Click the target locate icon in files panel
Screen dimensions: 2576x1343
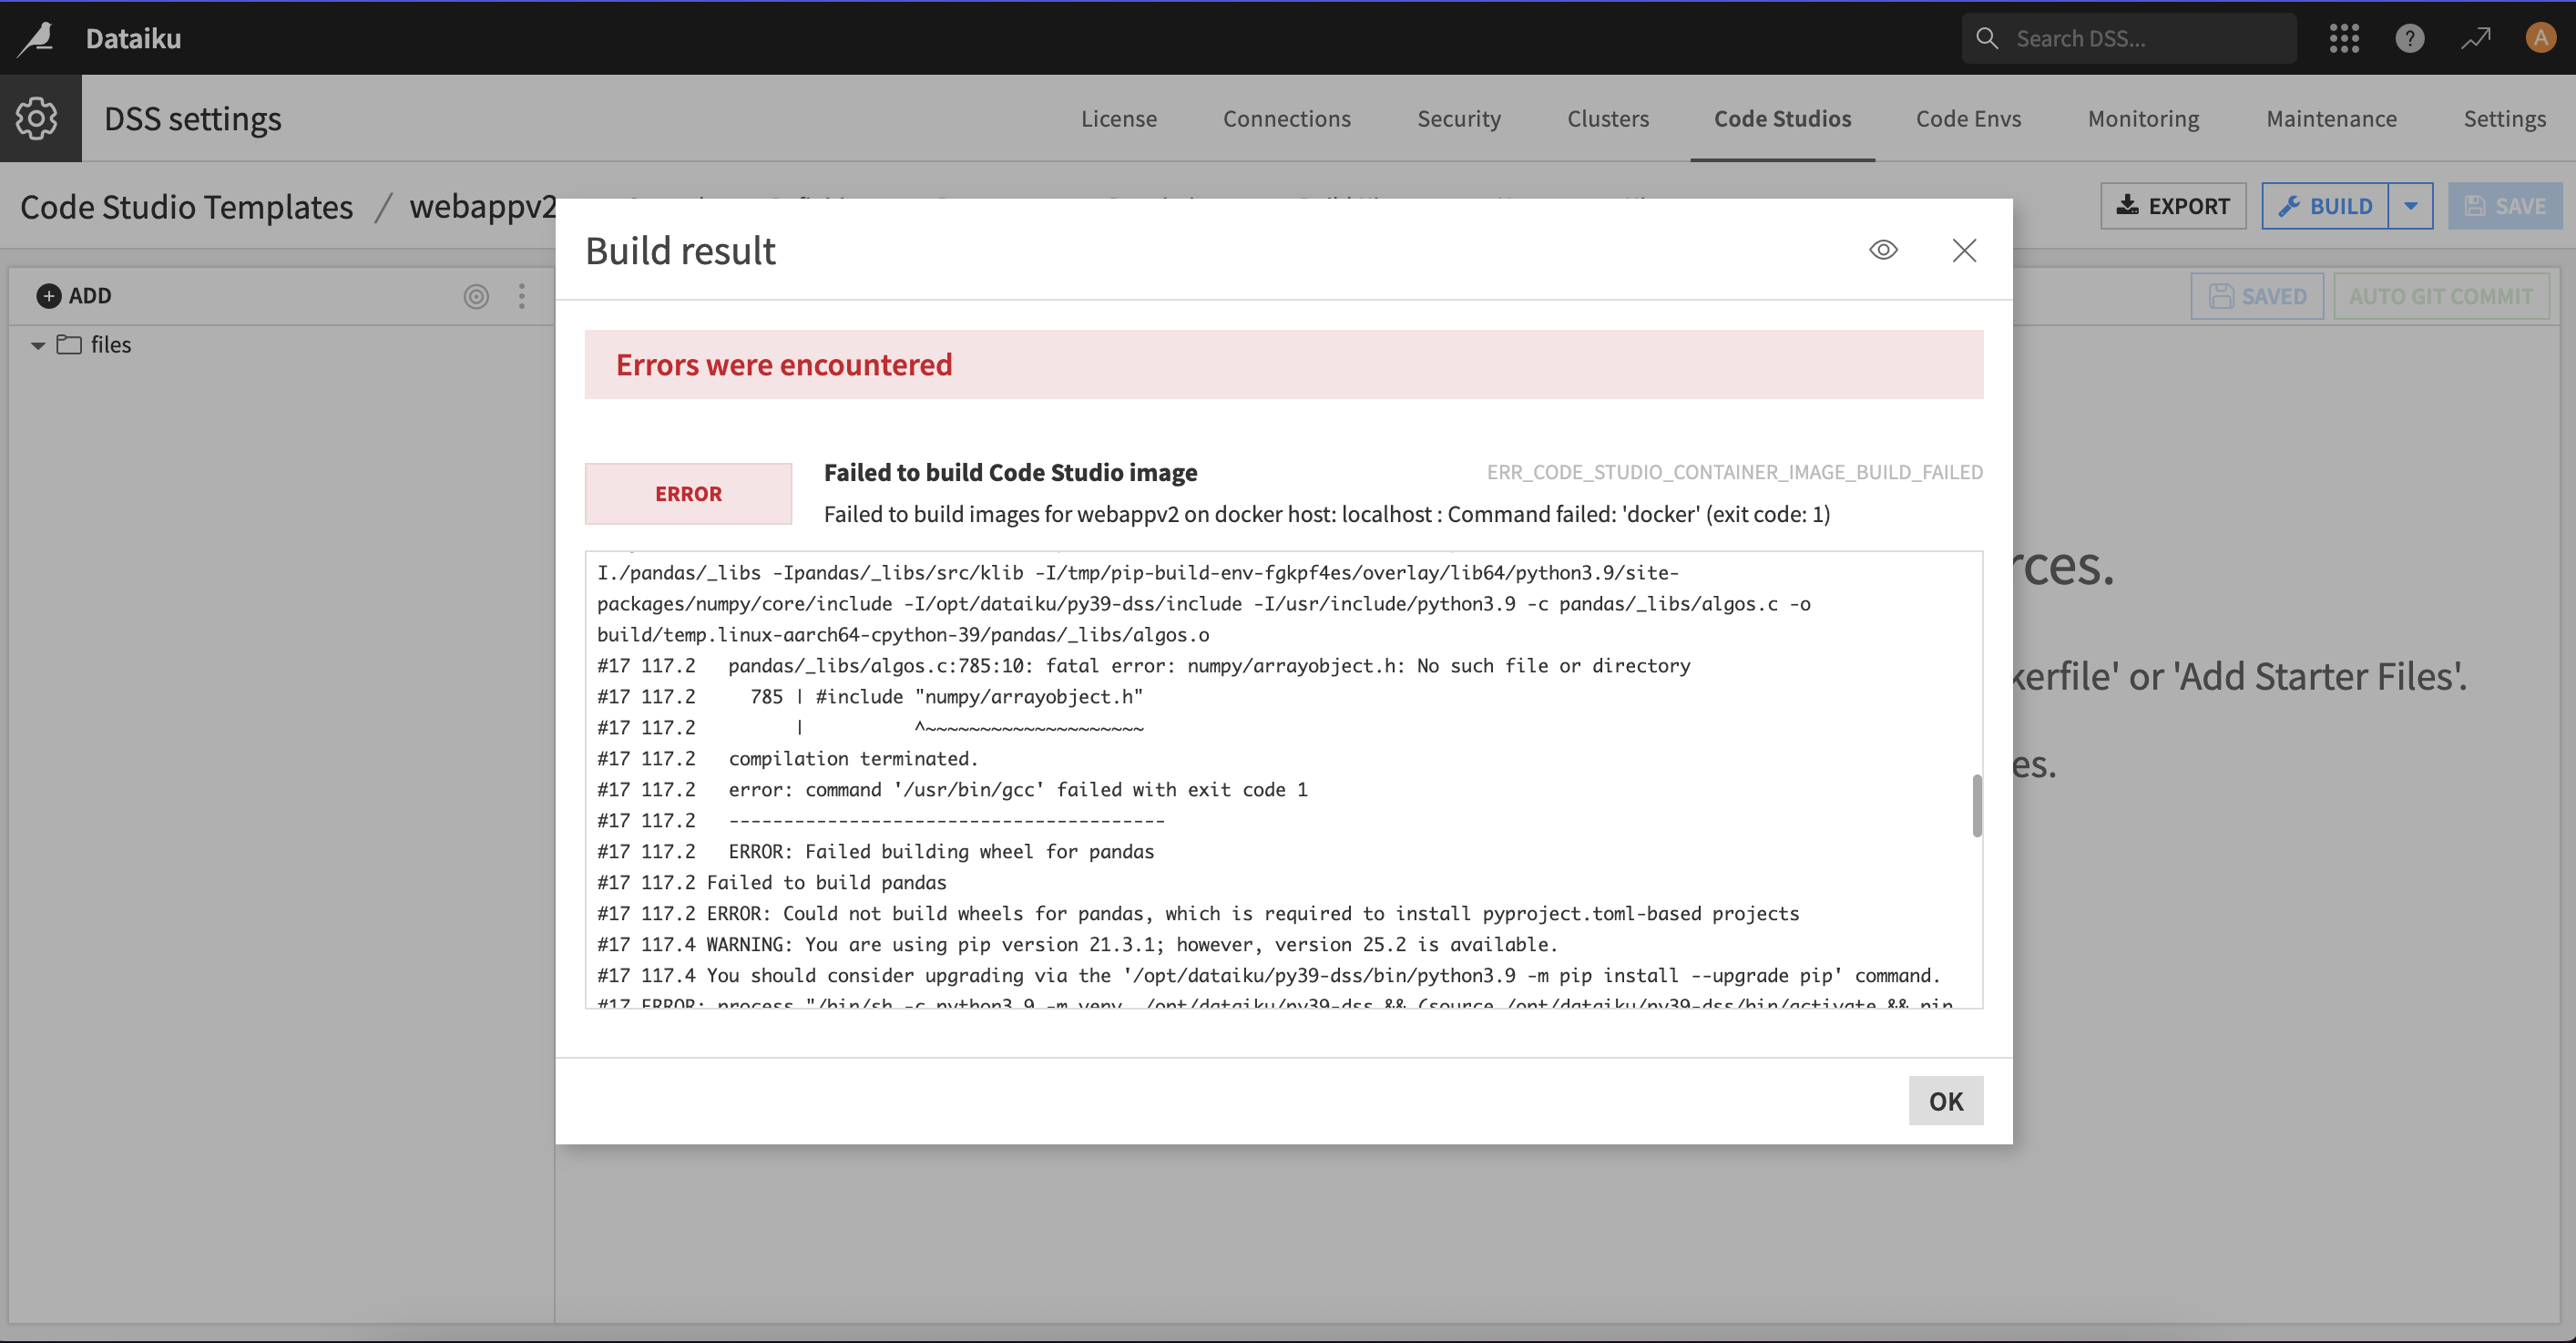pyautogui.click(x=476, y=297)
